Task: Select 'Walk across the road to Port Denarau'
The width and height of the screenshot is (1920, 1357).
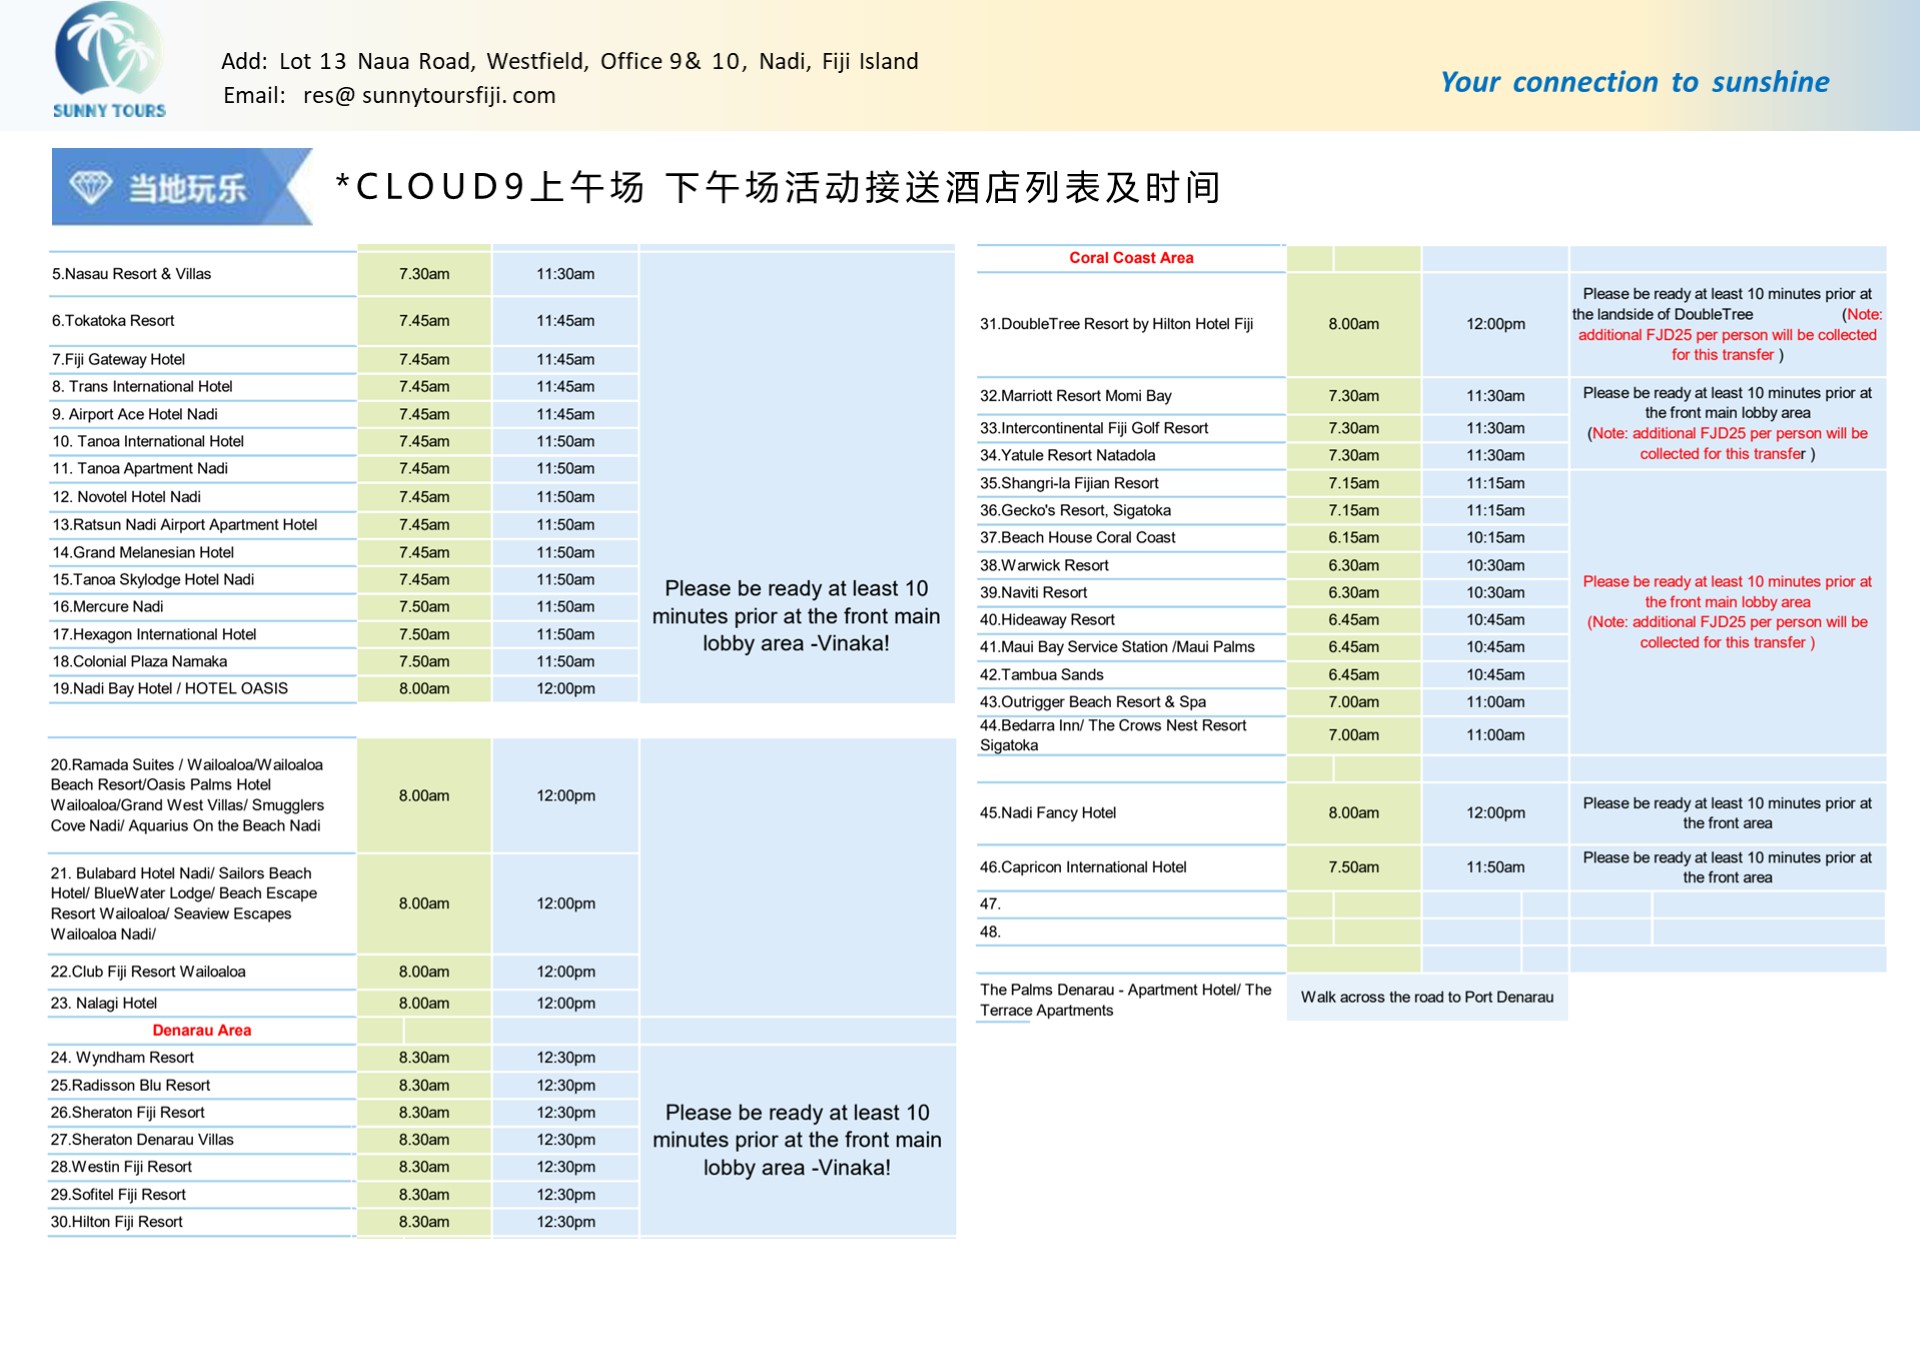Action: click(x=1427, y=997)
